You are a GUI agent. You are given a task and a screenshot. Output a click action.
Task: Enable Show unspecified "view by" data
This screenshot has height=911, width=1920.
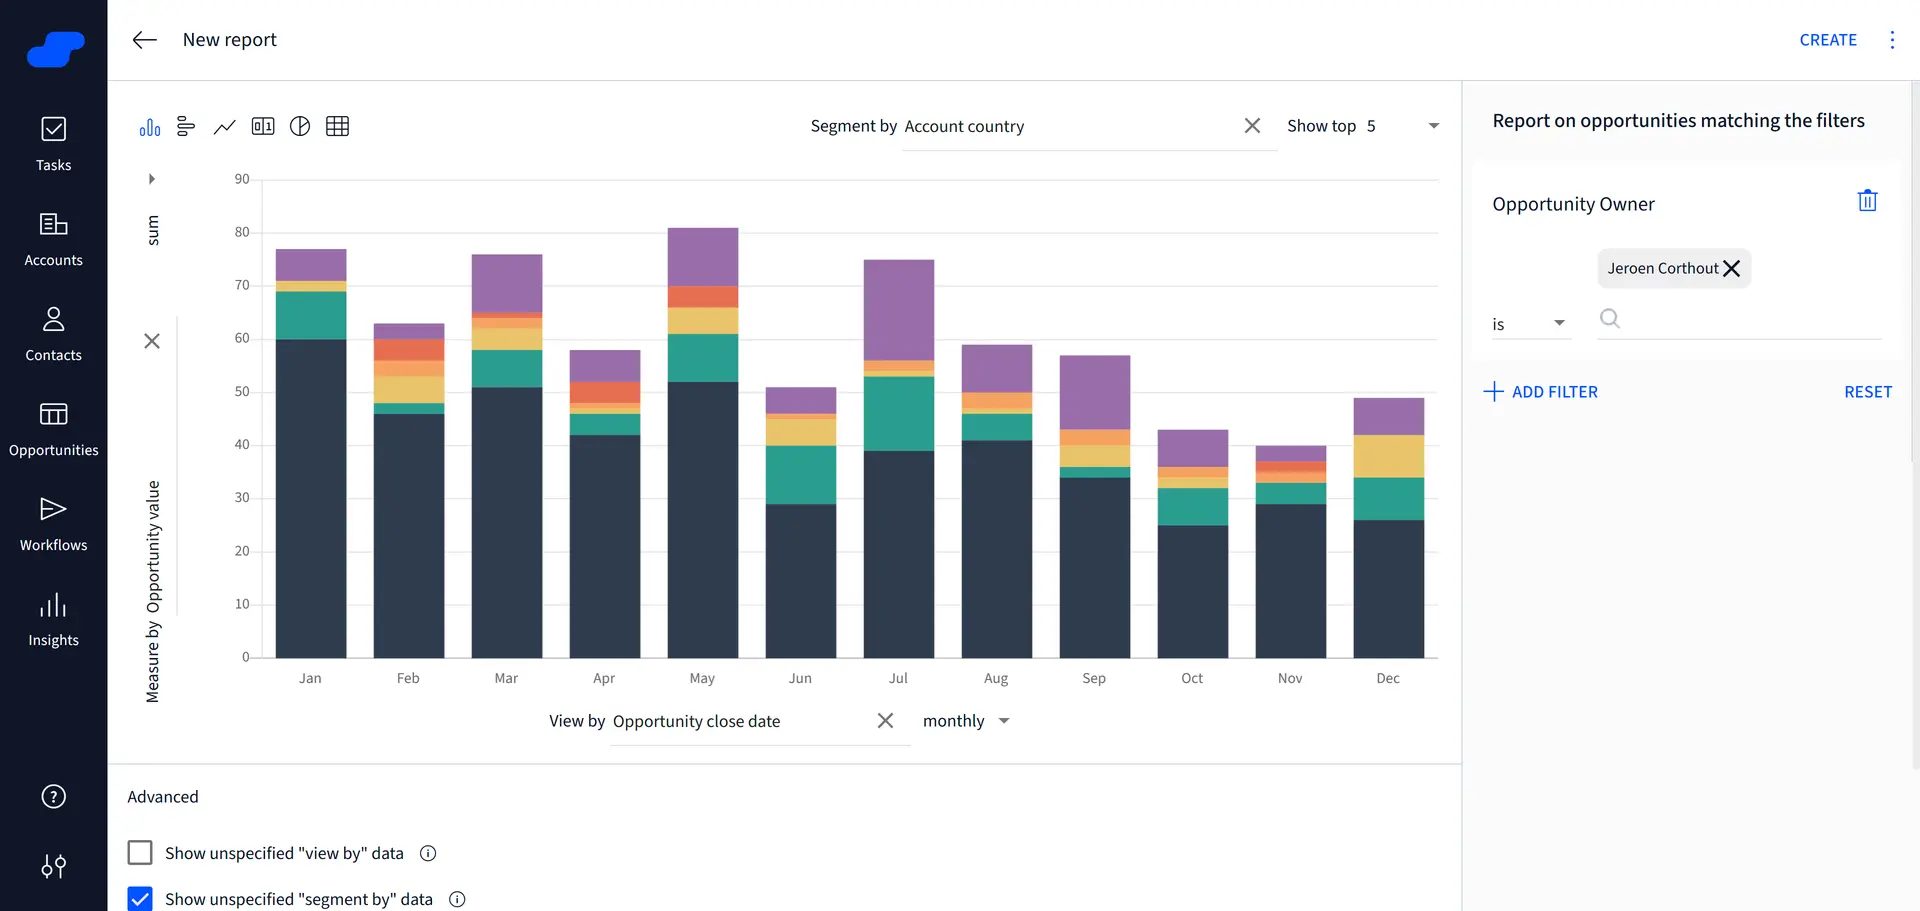[140, 853]
